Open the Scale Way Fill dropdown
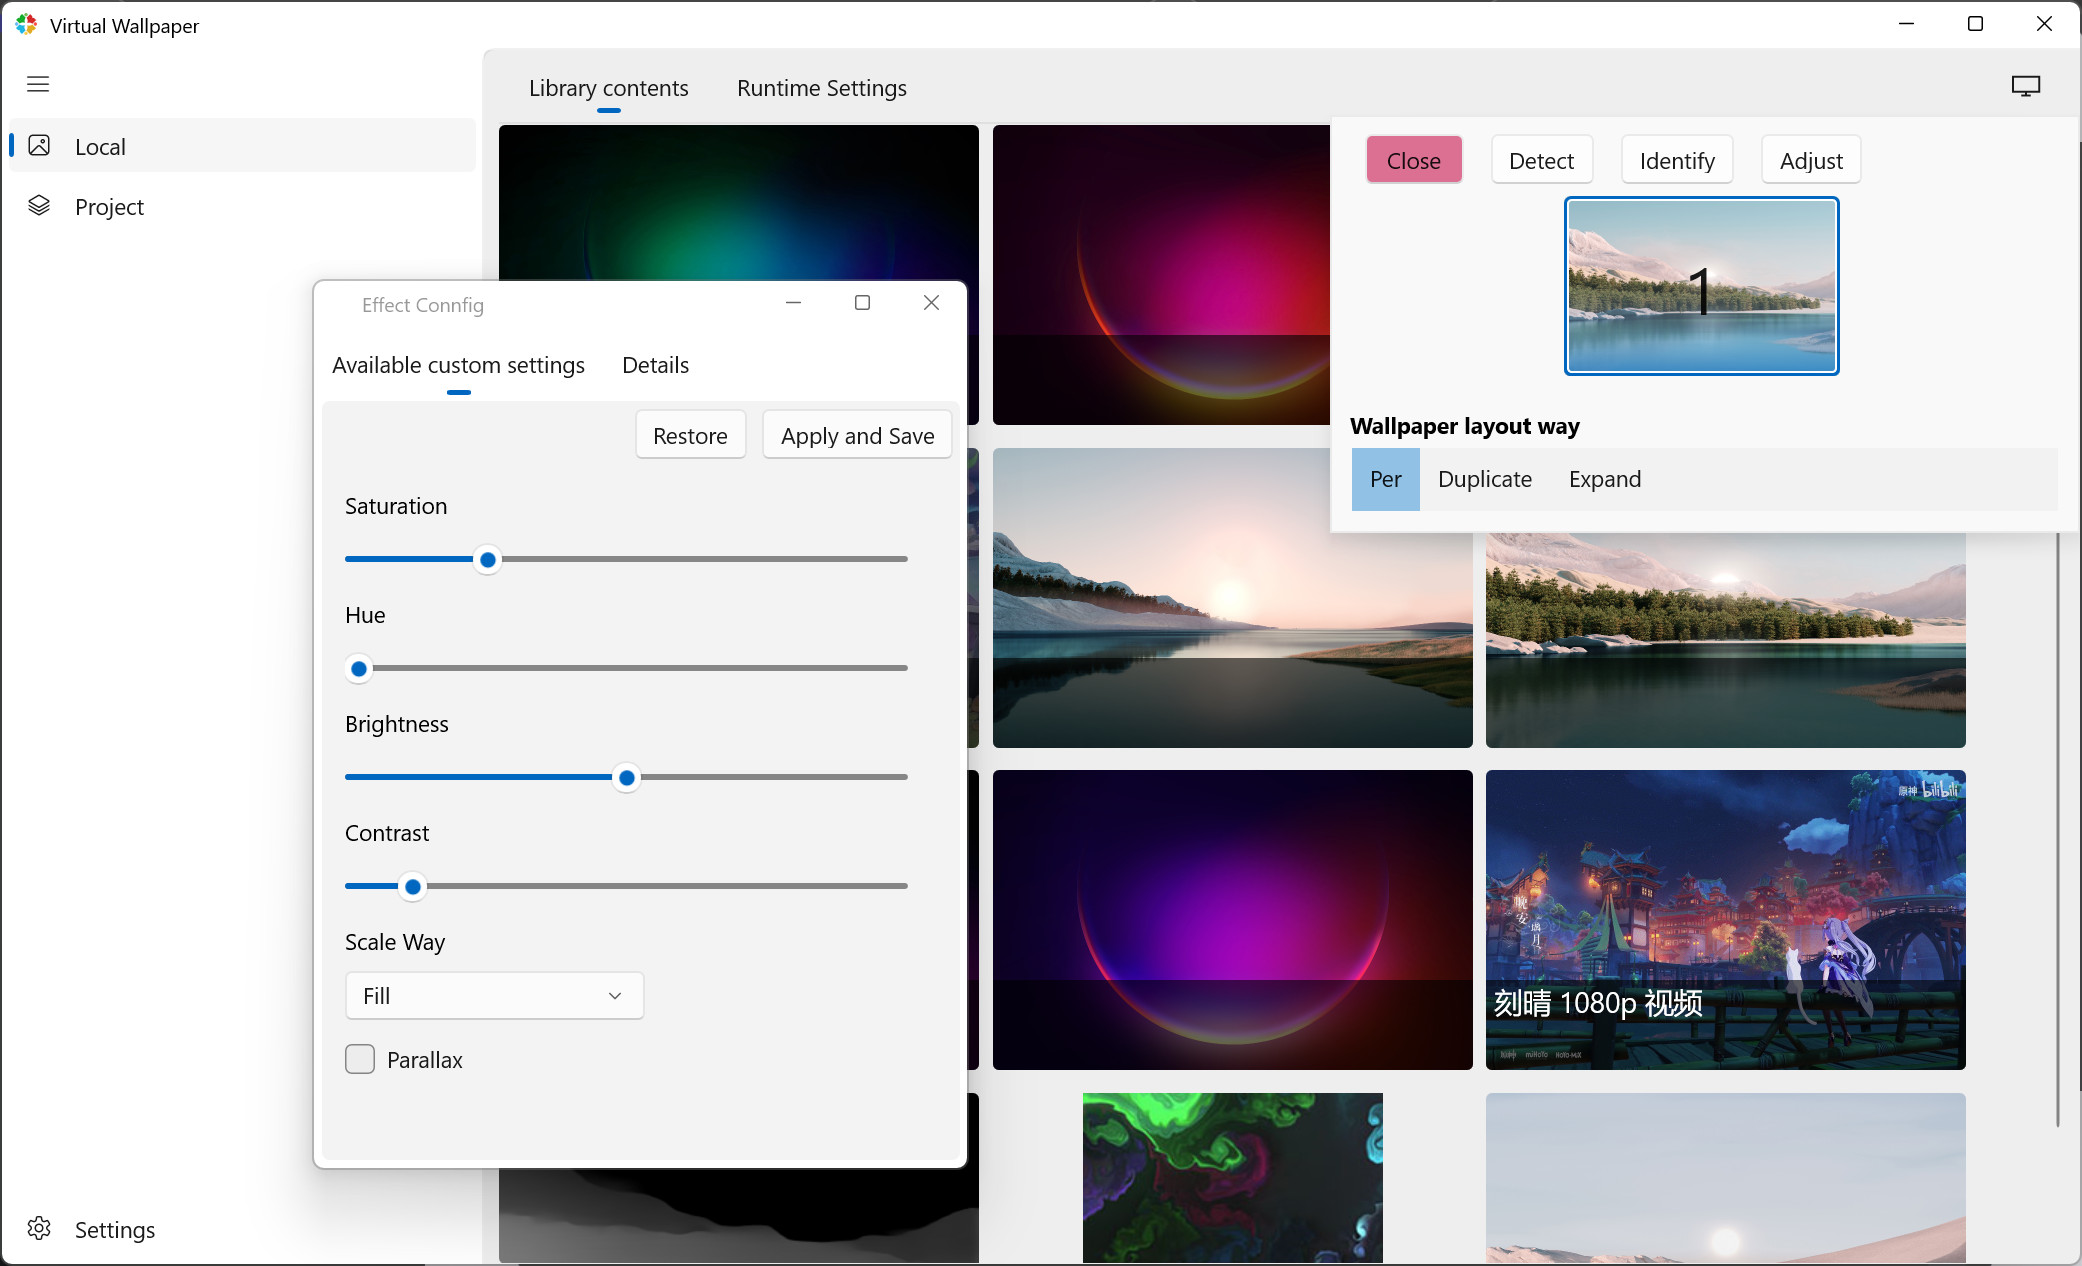The width and height of the screenshot is (2082, 1266). point(494,996)
